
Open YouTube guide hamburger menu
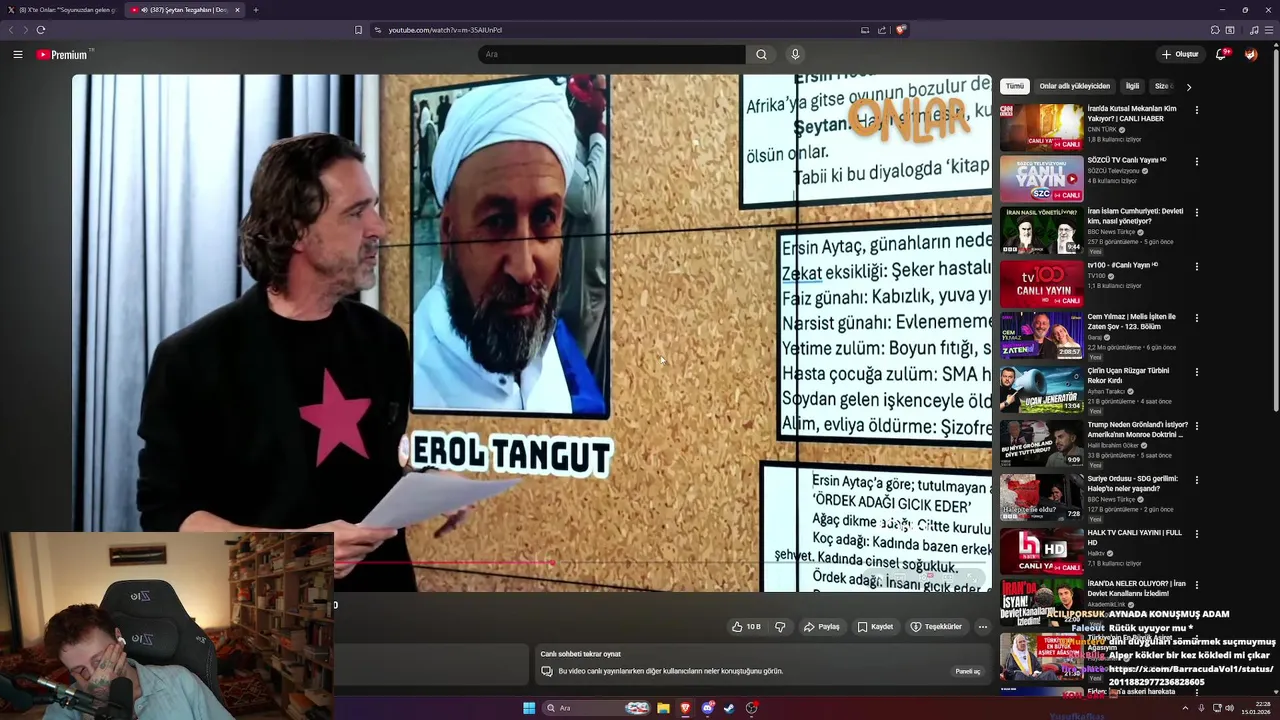coord(18,54)
